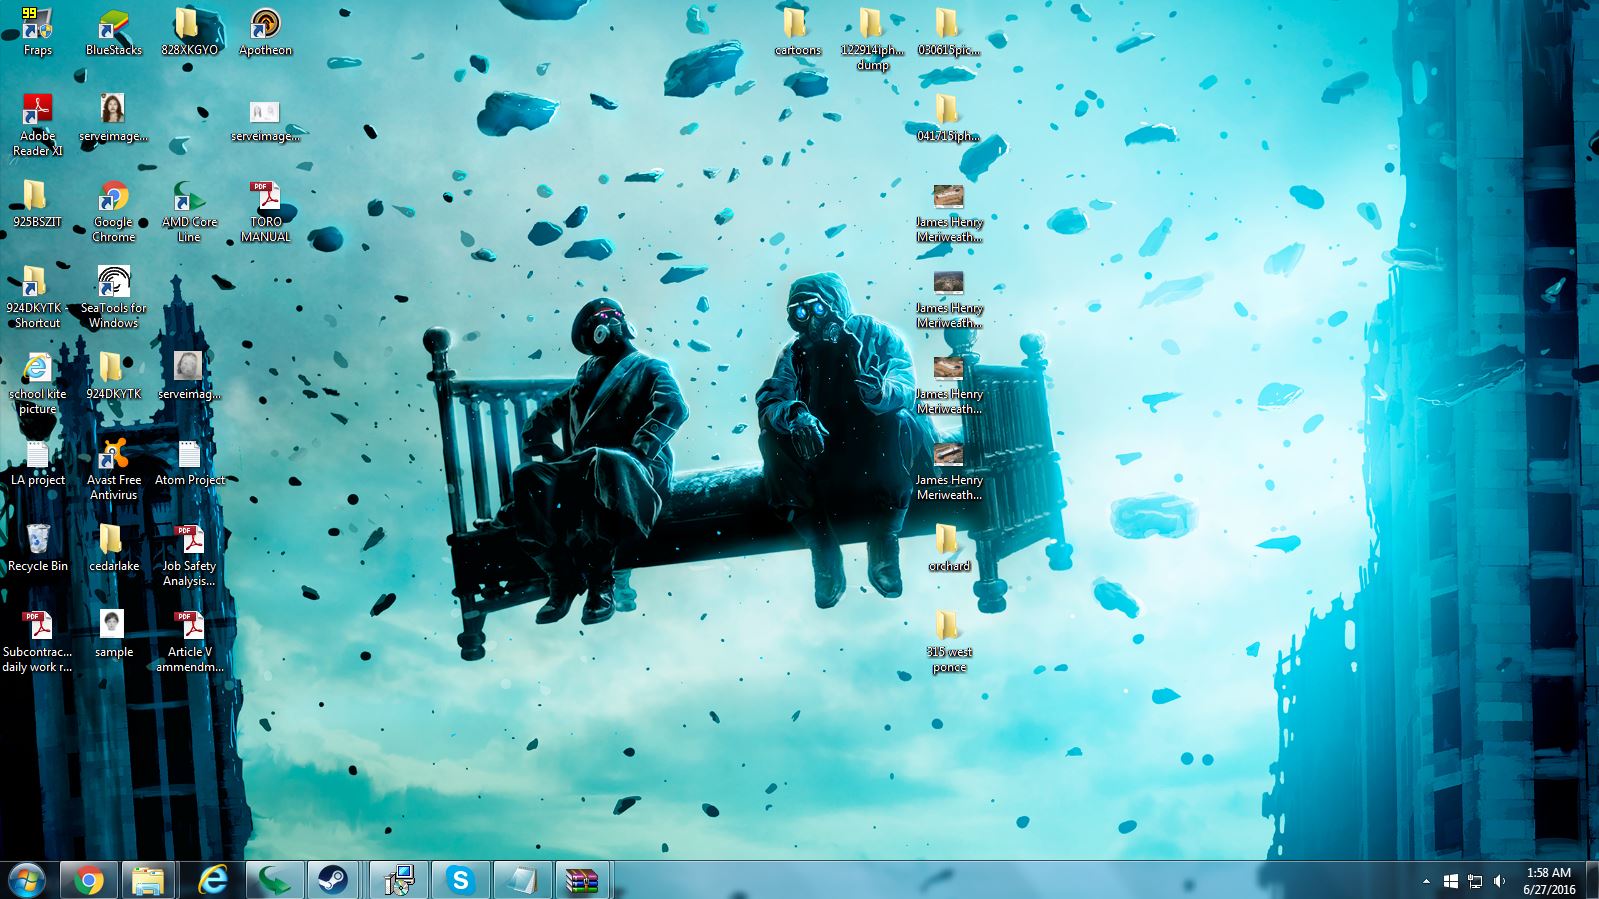Select the 924DKYTK folder without shortcut arrow
Screen dimensions: 1599x899
113,377
